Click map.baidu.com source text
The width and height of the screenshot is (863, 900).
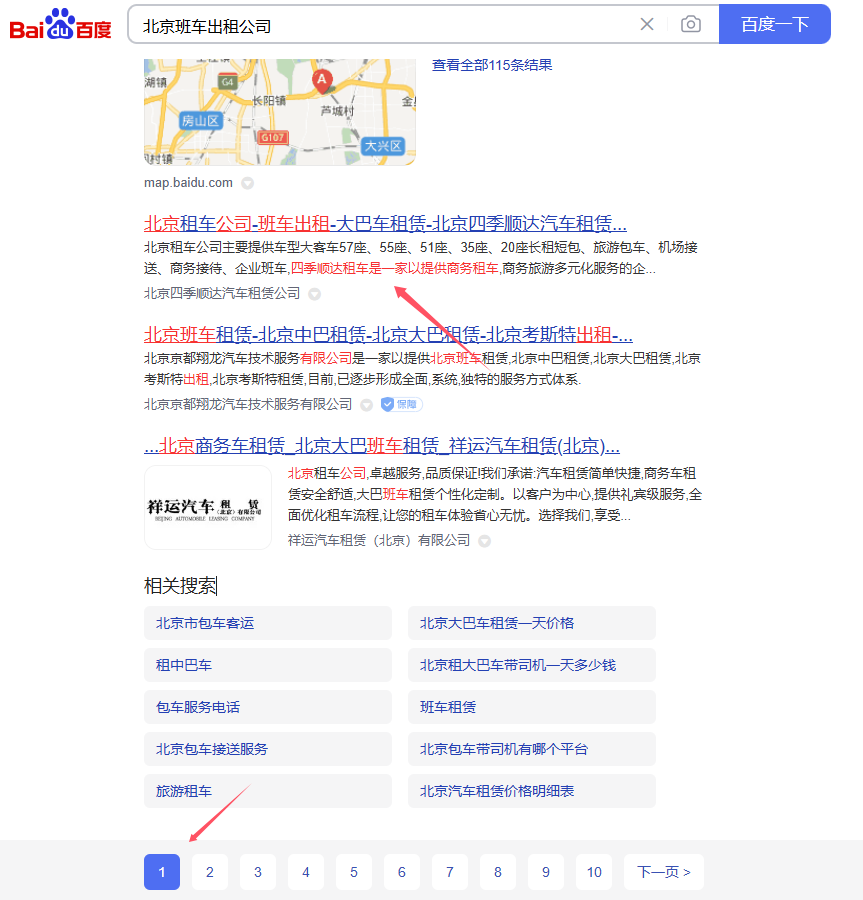point(188,183)
